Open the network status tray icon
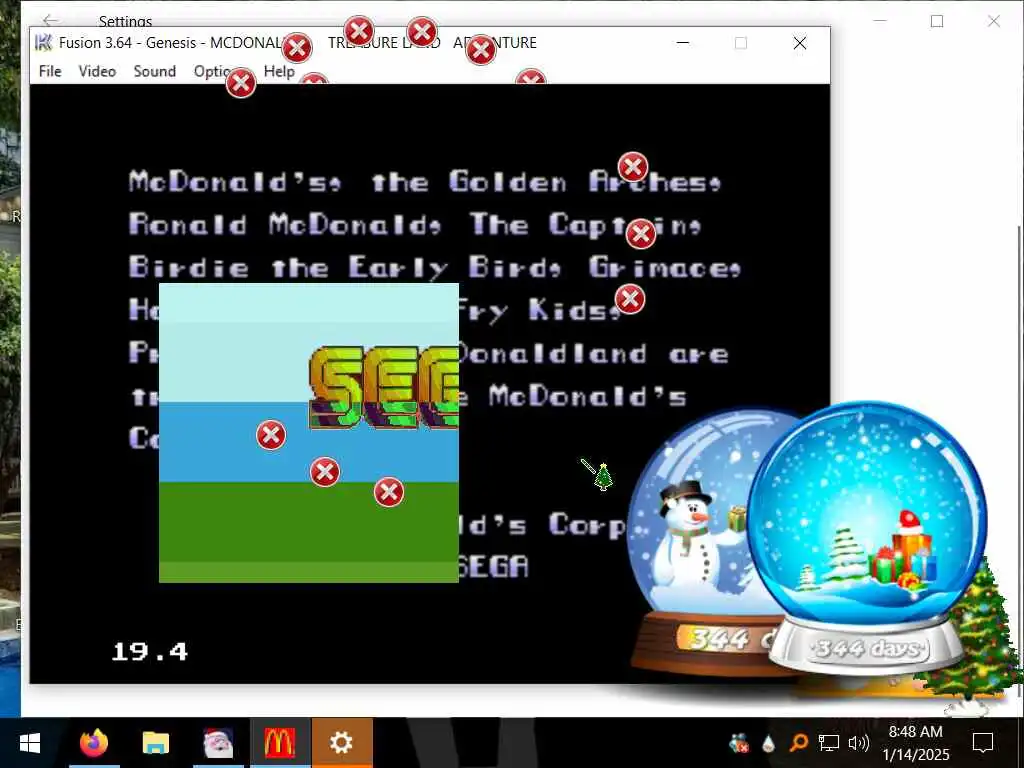The image size is (1024, 768). click(829, 743)
